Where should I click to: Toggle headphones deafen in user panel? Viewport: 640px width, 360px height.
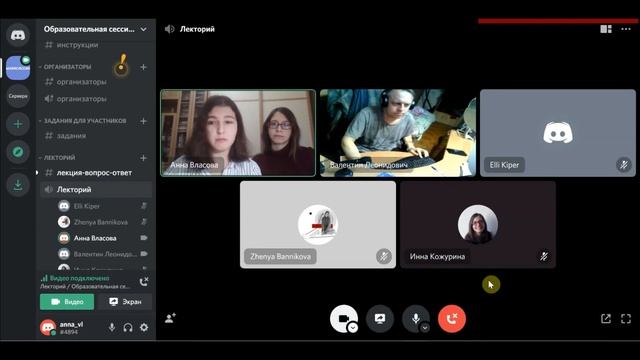coord(128,327)
